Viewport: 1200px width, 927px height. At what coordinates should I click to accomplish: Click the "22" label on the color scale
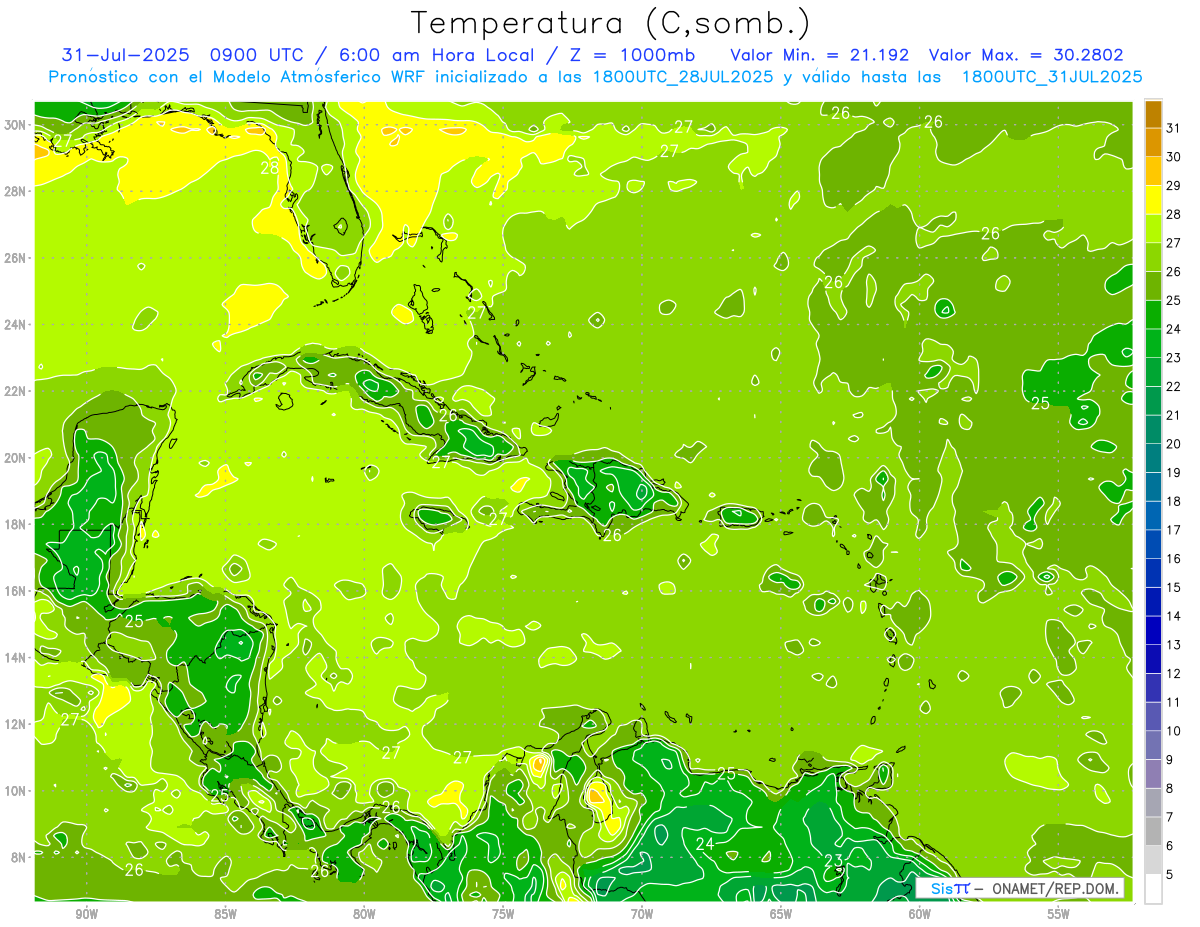tap(1174, 386)
